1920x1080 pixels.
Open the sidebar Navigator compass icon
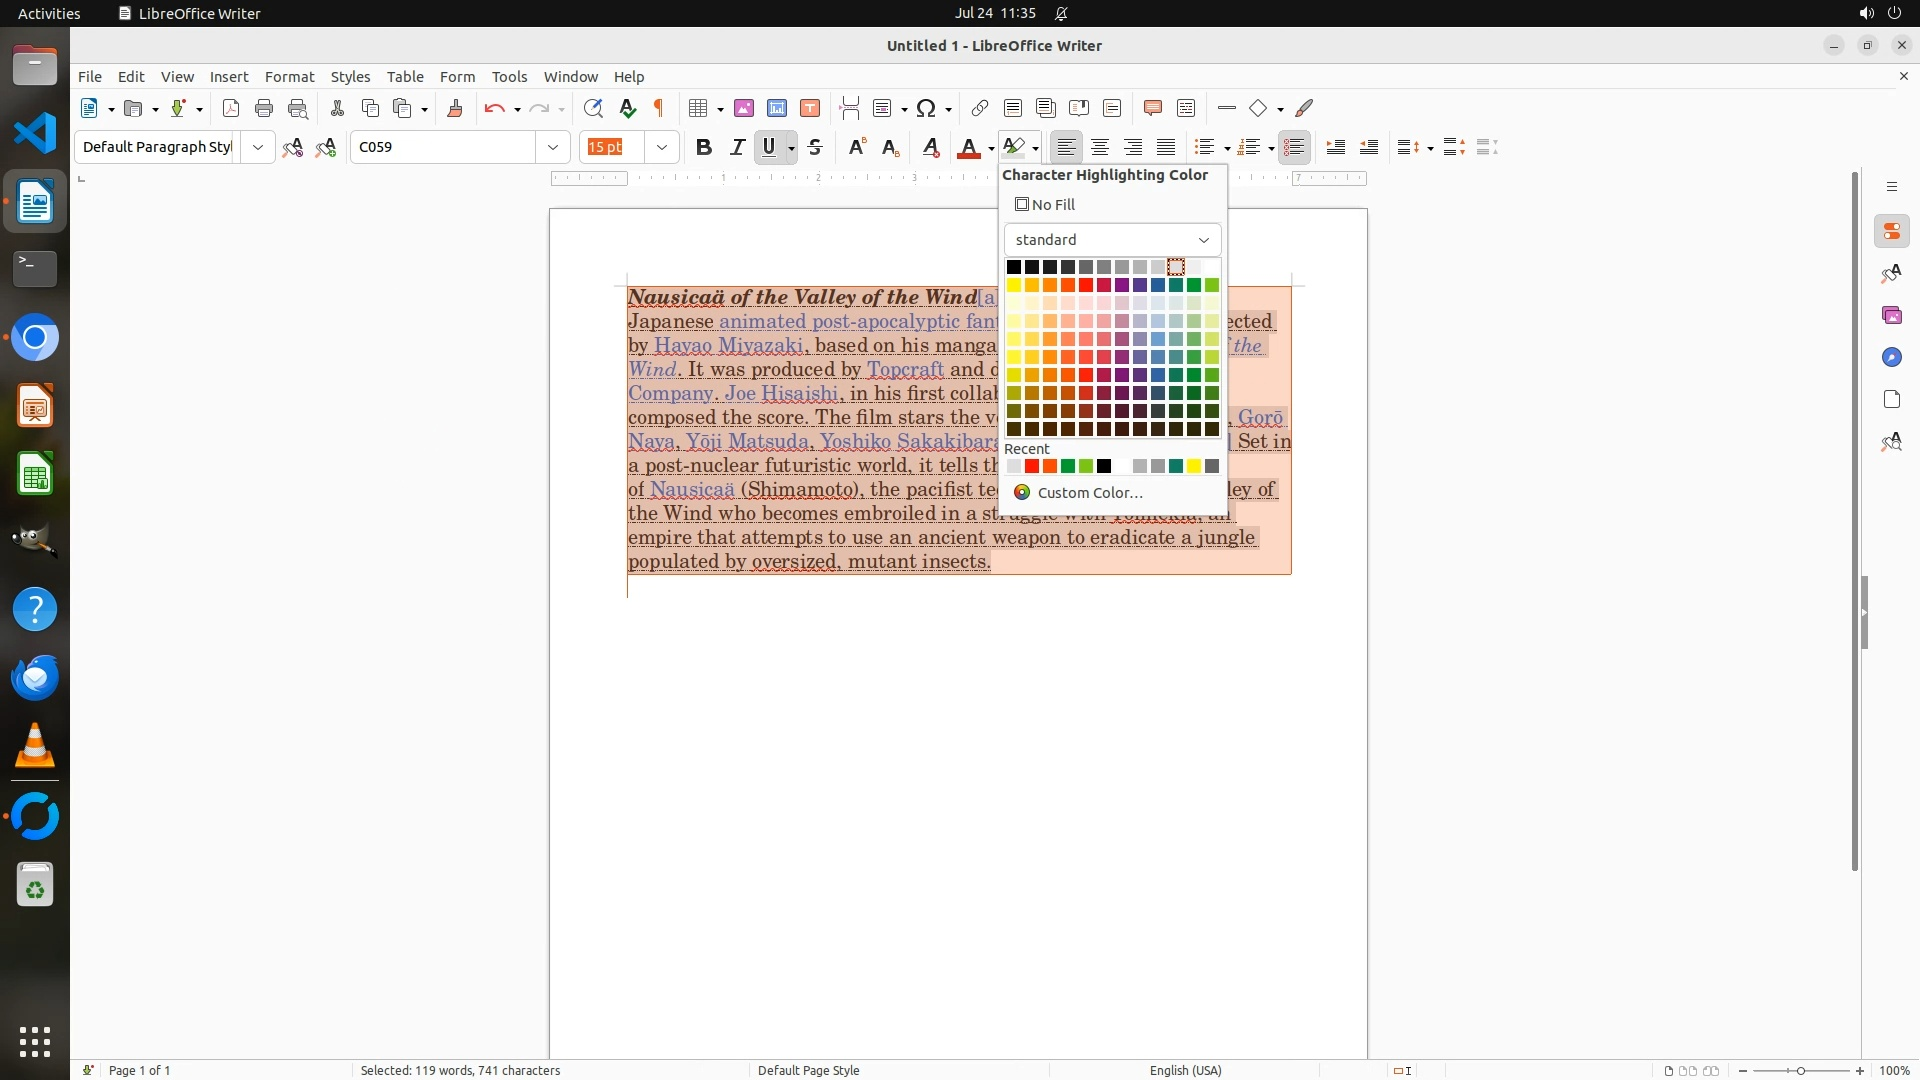click(1891, 358)
